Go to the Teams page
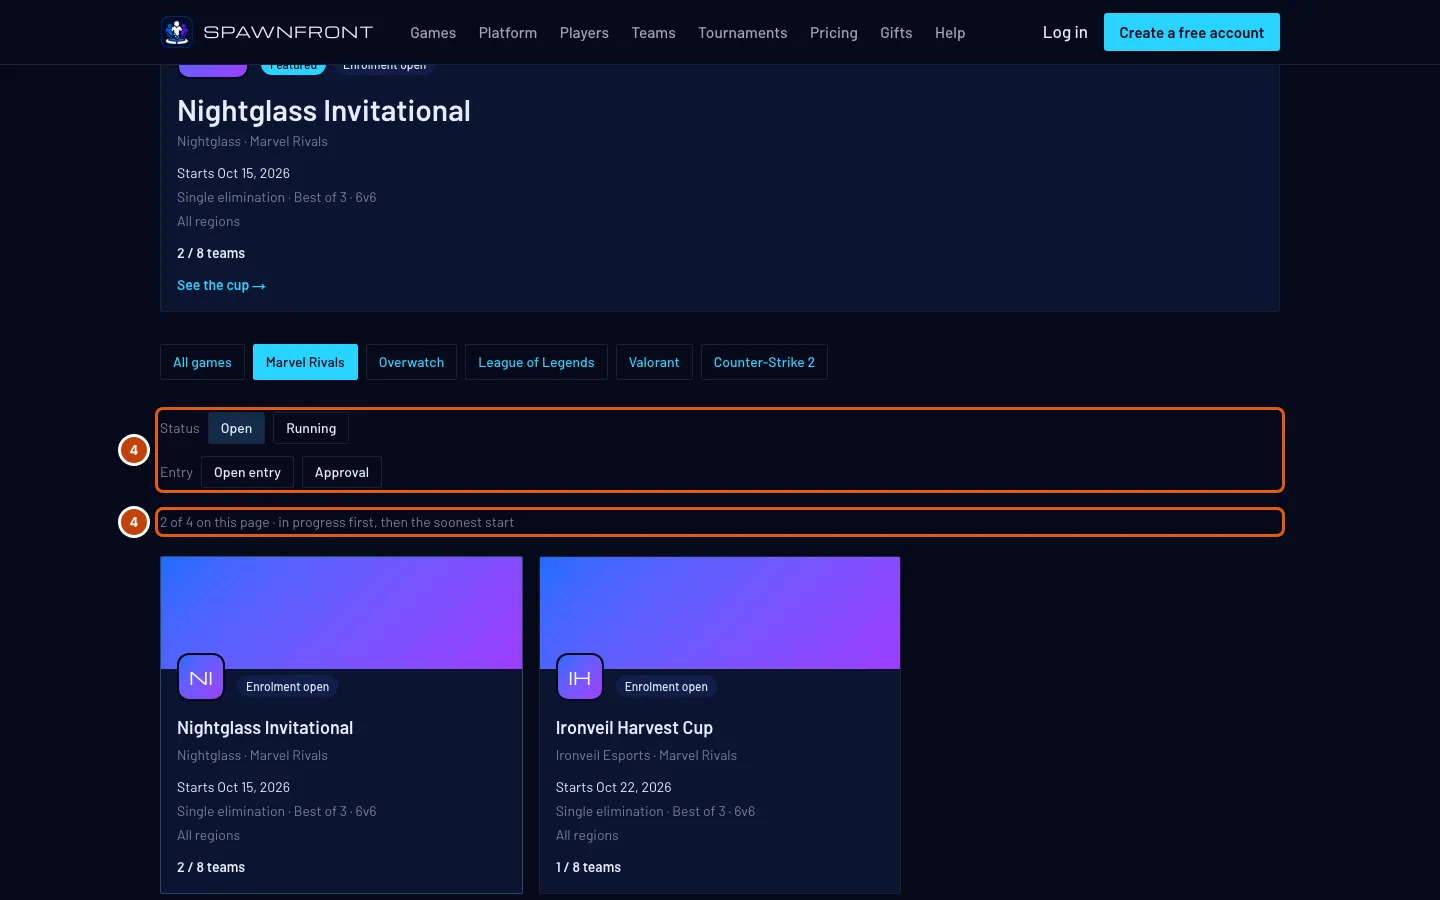Image resolution: width=1440 pixels, height=900 pixels. tap(653, 33)
